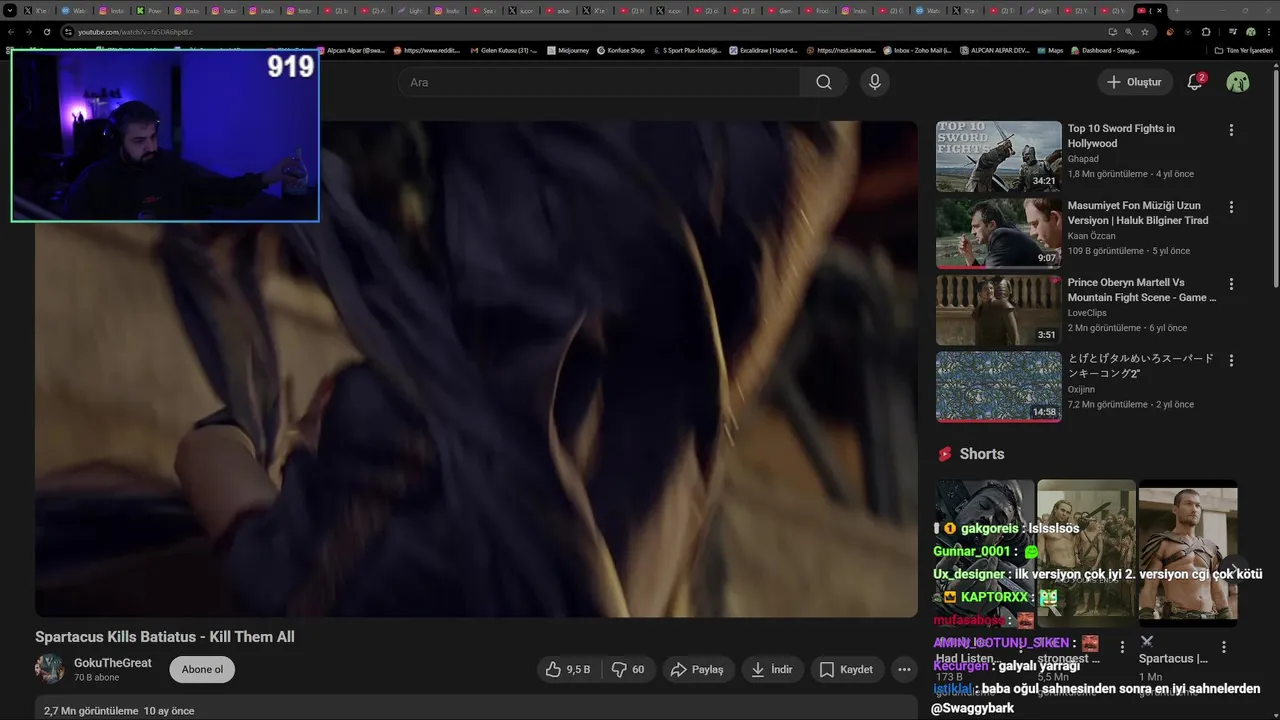
Task: Open options menu for Prince Oberyn video
Action: (1231, 284)
